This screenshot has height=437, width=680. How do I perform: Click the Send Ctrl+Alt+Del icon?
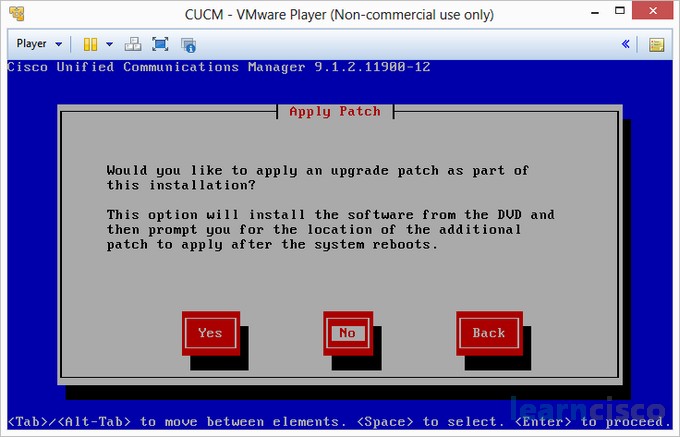(x=134, y=44)
